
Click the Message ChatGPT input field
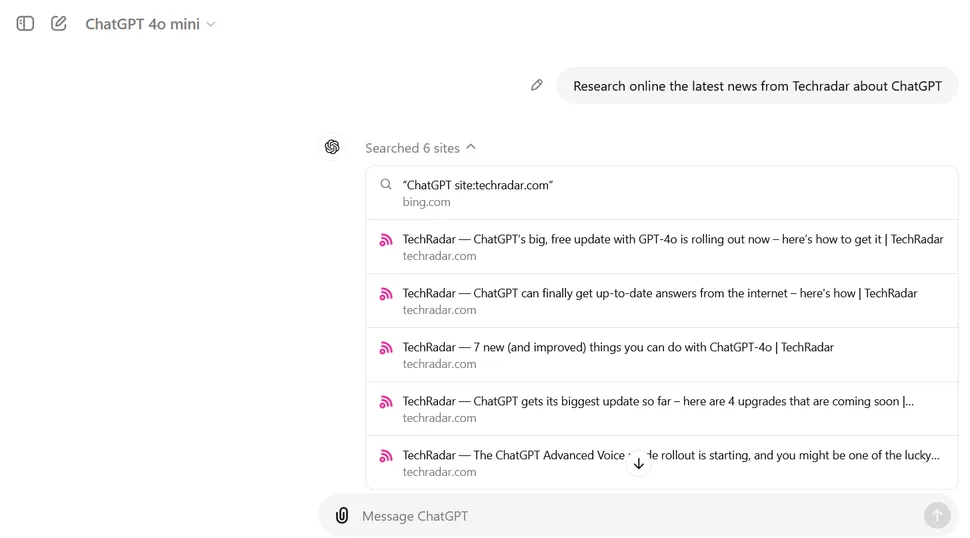(x=630, y=516)
